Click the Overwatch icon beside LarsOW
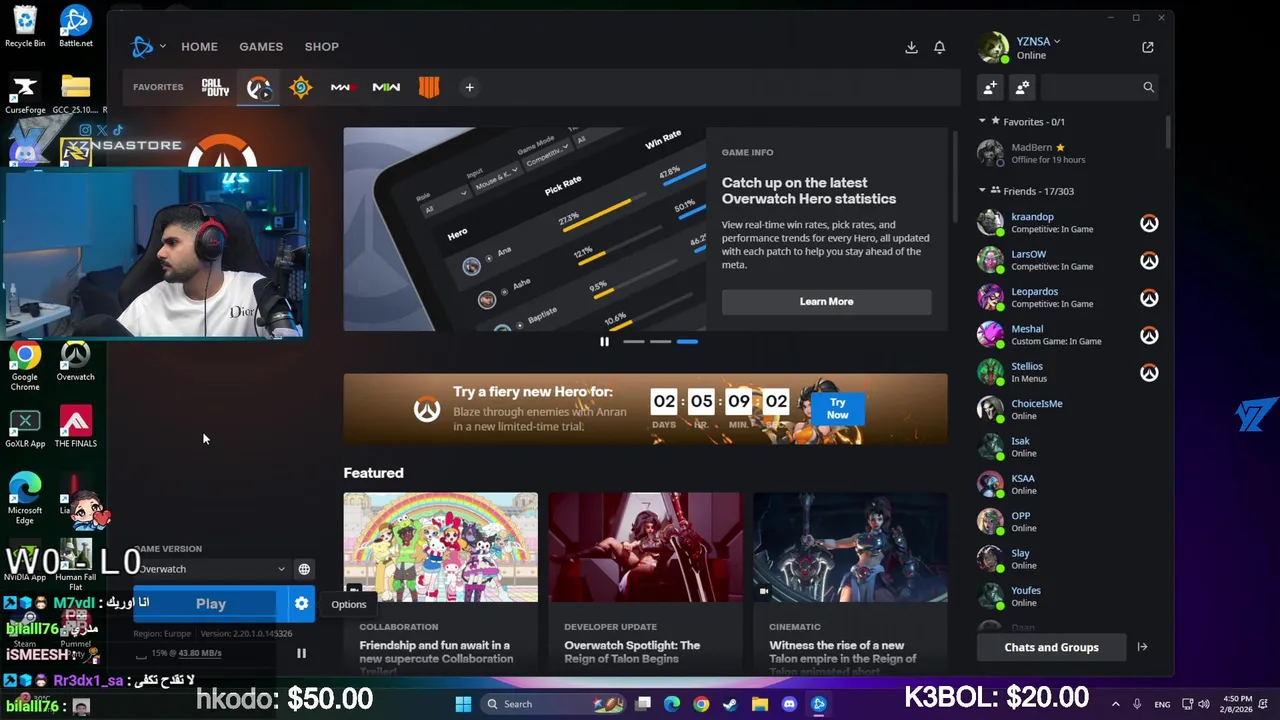1280x720 pixels. [x=1149, y=260]
